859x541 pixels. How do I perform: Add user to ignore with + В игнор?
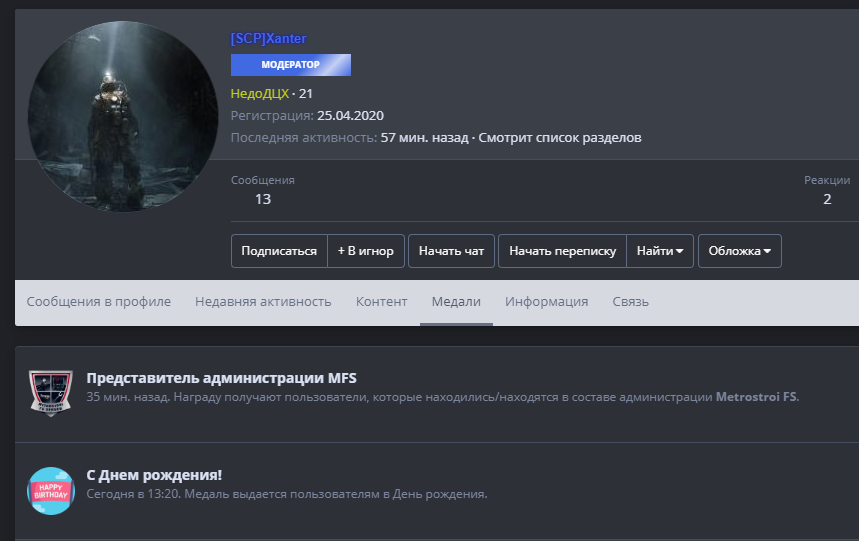366,251
